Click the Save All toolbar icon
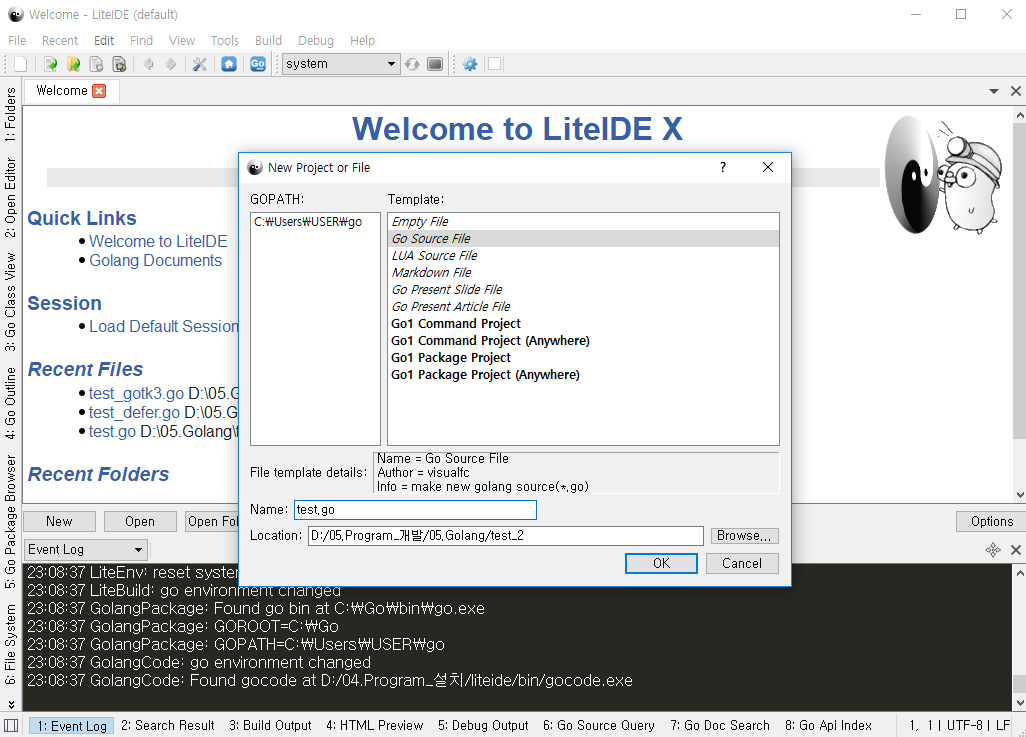 [x=119, y=64]
